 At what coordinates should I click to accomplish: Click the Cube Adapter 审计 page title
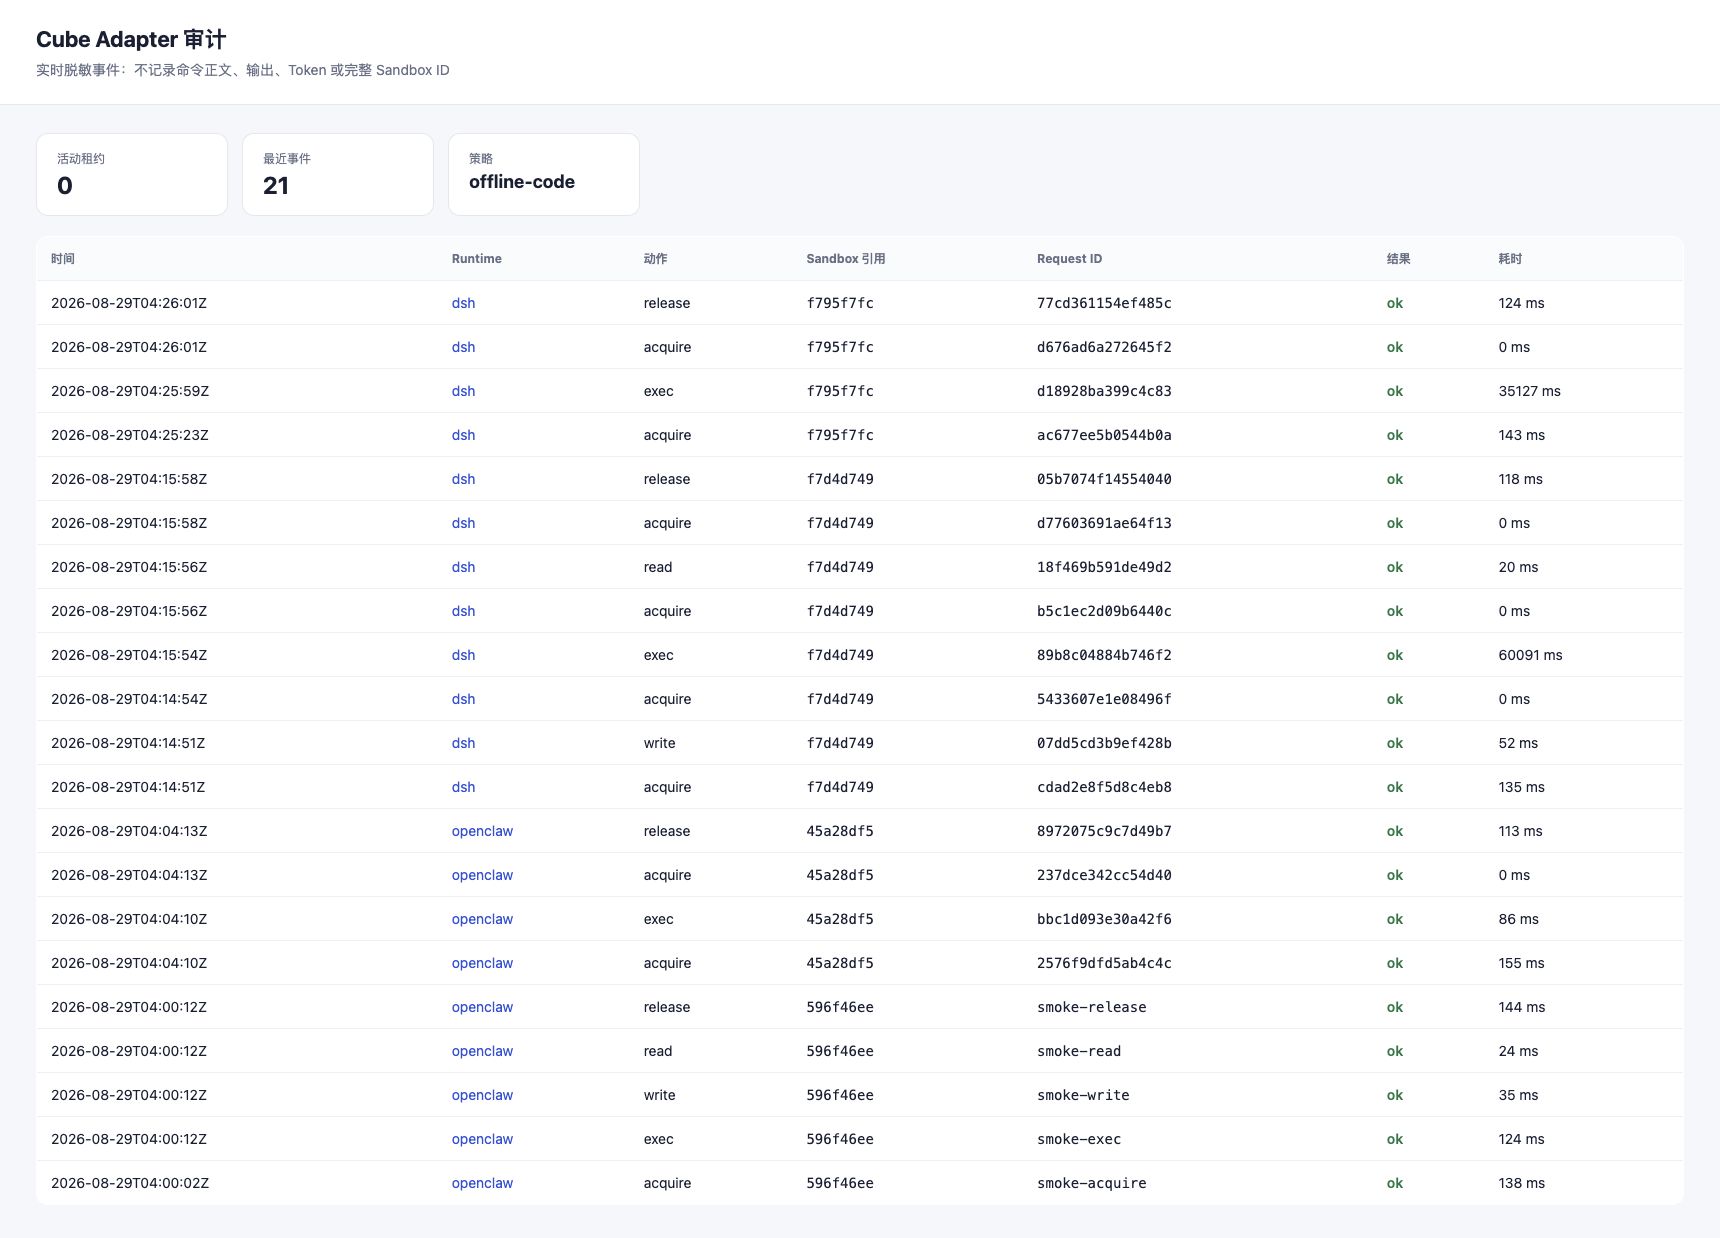click(x=131, y=39)
